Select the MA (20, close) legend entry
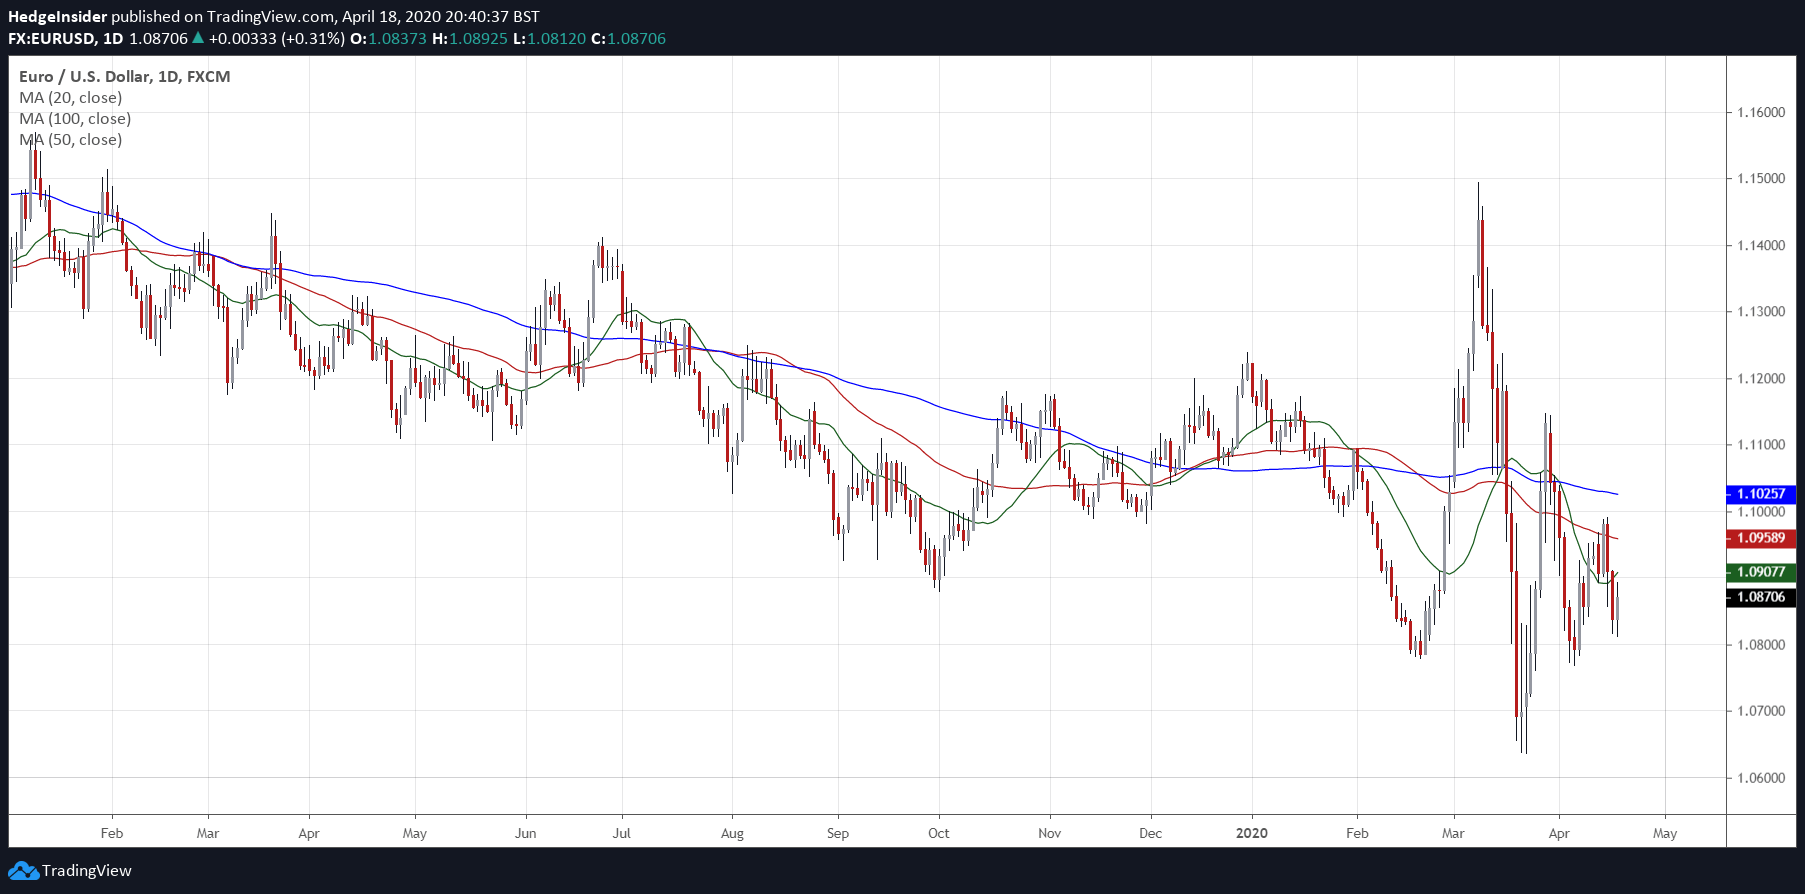Image resolution: width=1805 pixels, height=894 pixels. [71, 98]
